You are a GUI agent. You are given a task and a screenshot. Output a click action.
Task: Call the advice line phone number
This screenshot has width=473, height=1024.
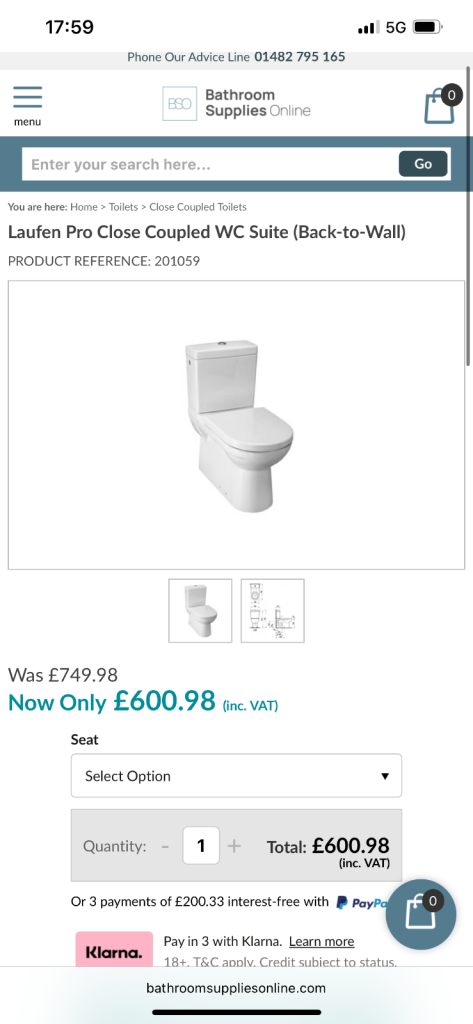click(x=300, y=57)
